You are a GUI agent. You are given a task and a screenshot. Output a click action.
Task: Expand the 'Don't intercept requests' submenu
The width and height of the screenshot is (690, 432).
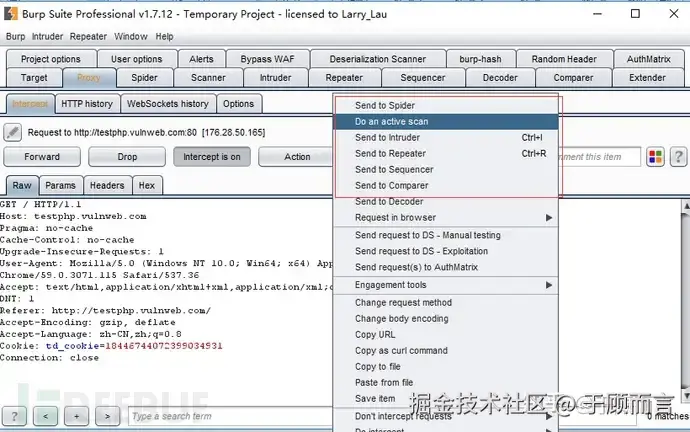[445, 416]
